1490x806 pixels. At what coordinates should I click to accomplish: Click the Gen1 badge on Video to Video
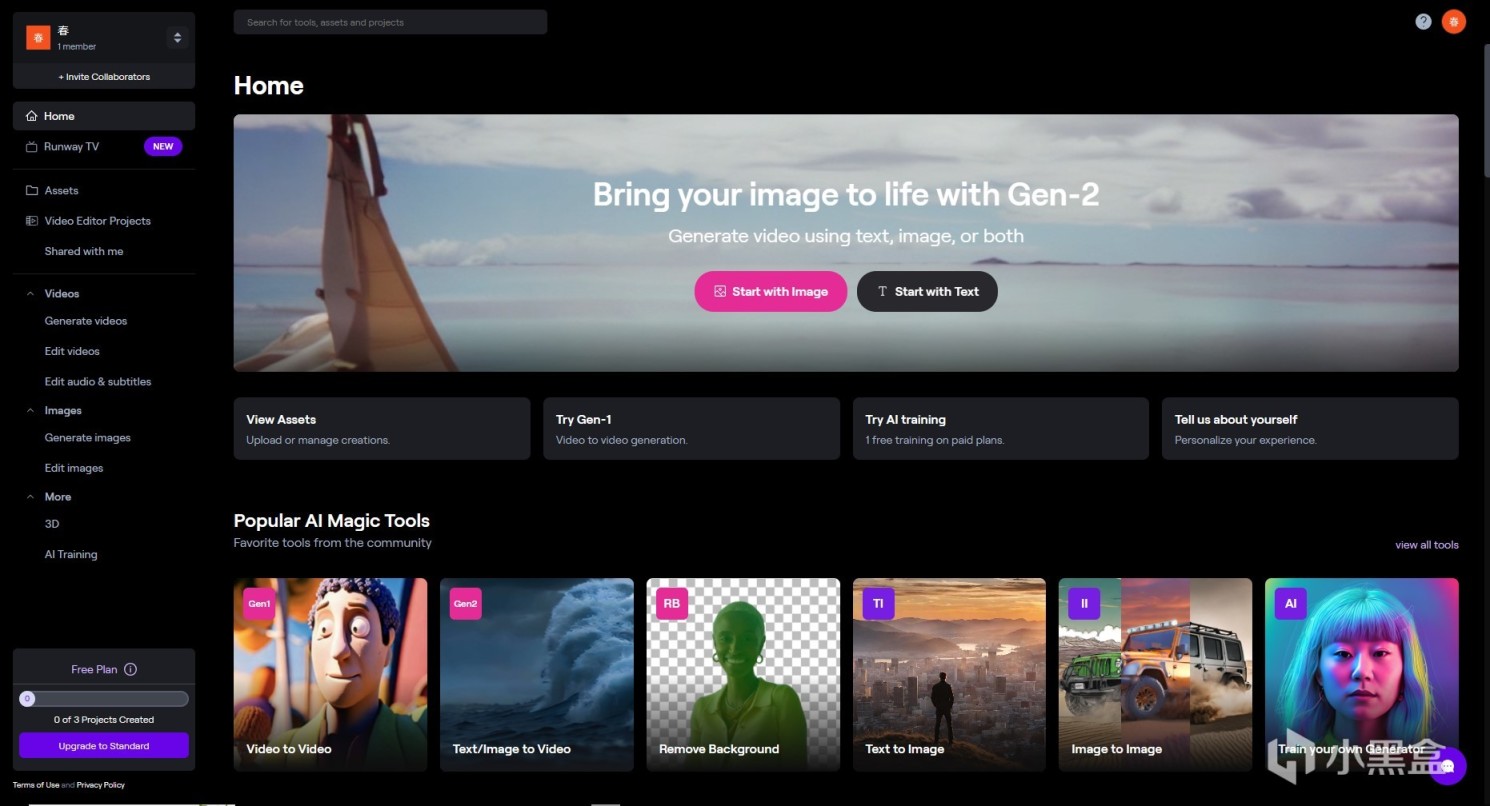coord(259,604)
